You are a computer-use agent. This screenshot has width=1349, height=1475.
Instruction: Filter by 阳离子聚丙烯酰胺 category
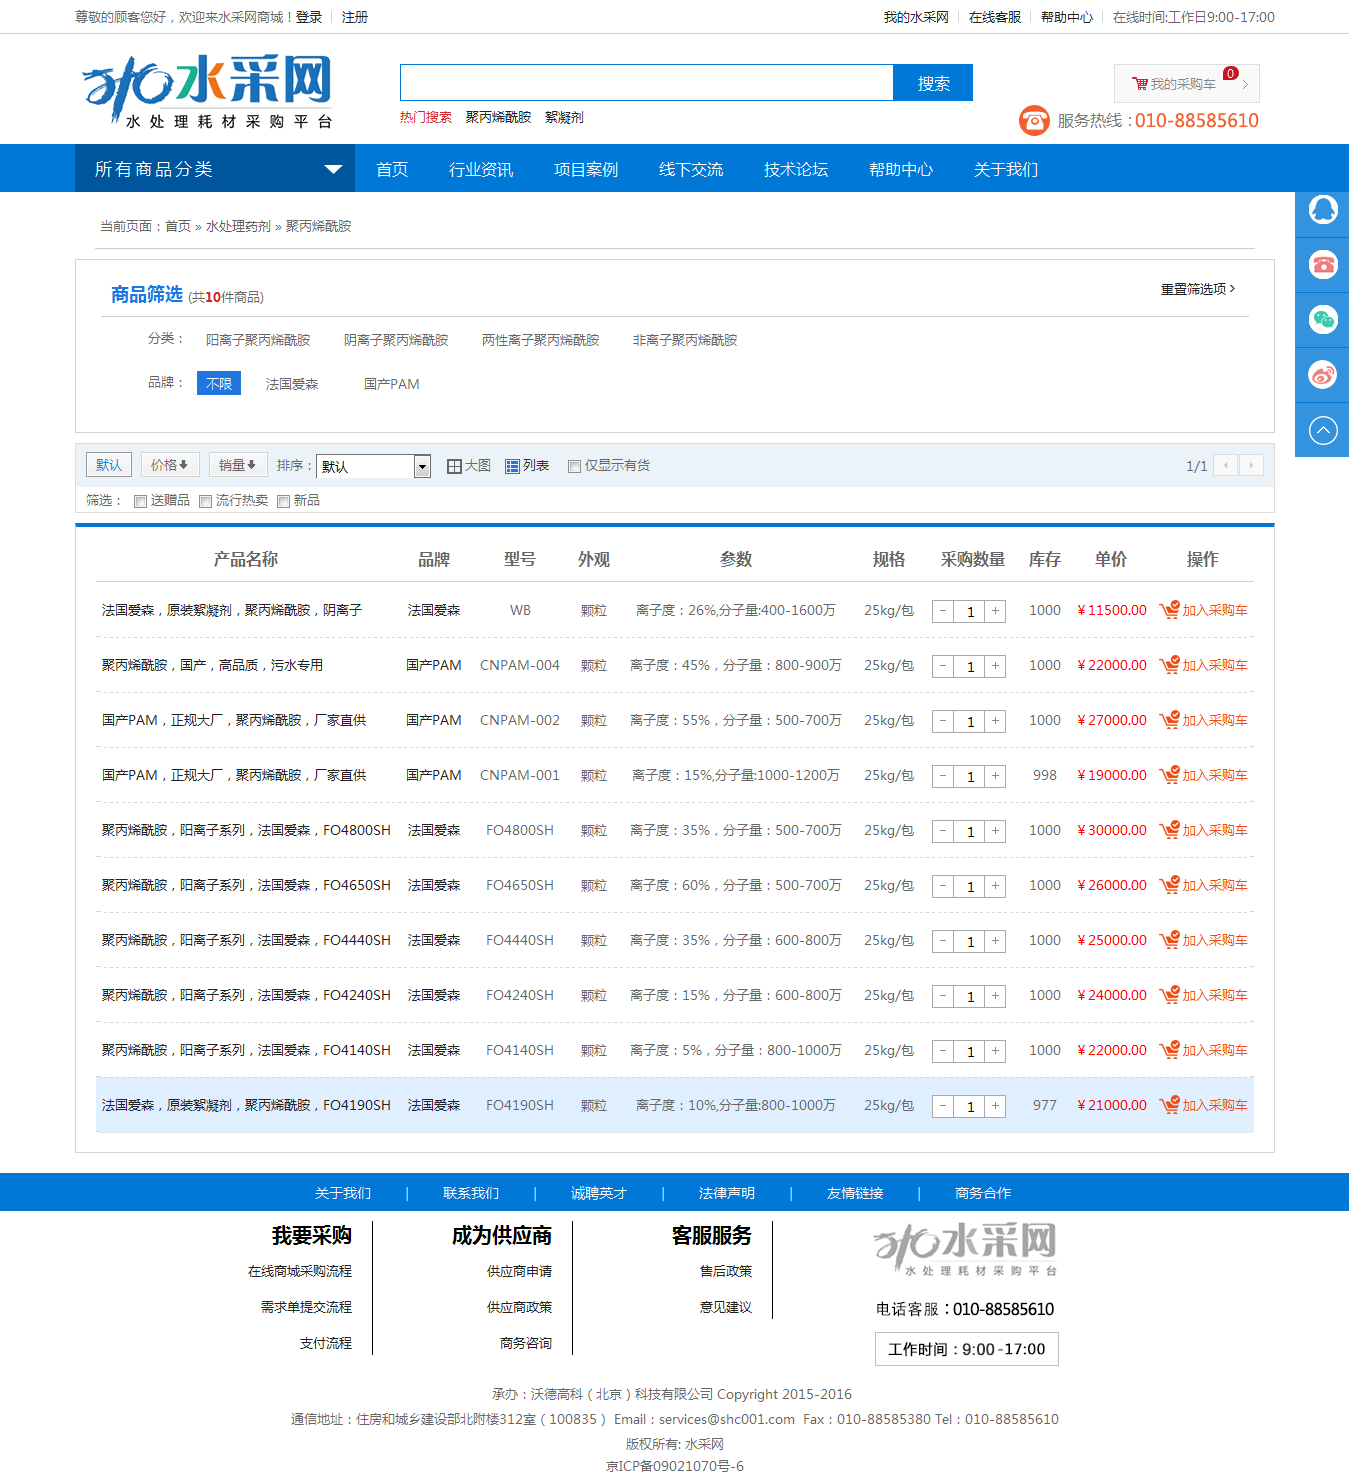coord(258,340)
